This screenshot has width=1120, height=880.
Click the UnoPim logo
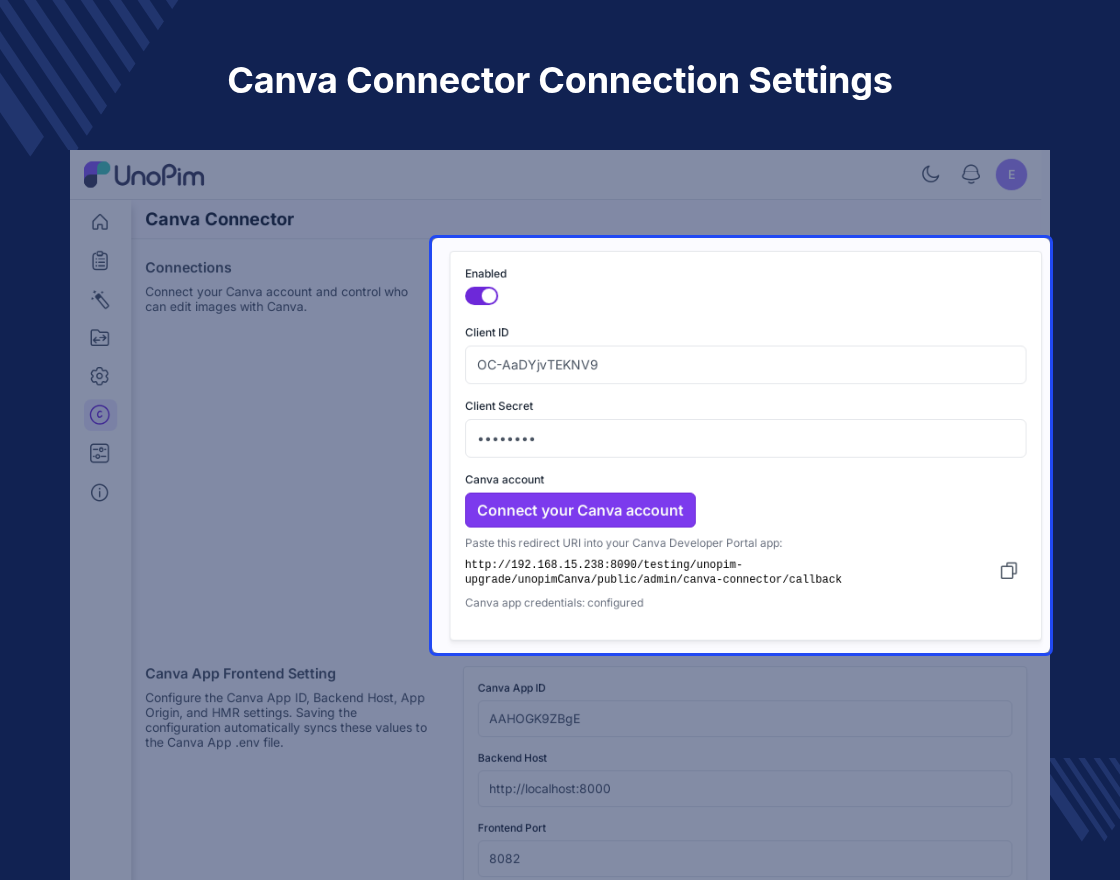144,175
